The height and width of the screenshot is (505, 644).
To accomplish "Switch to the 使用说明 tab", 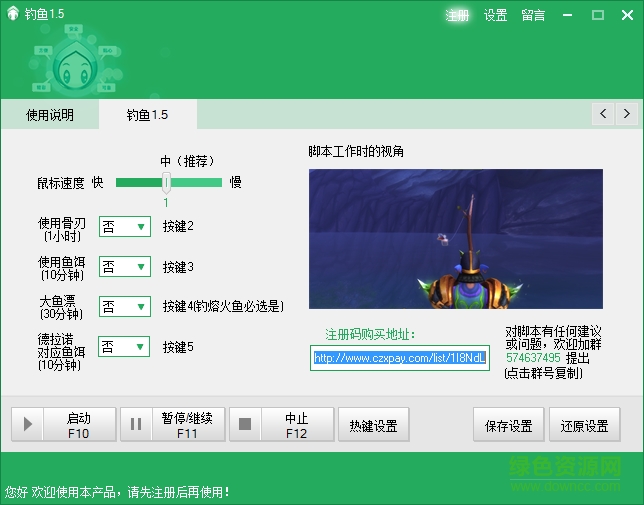I will tap(50, 115).
